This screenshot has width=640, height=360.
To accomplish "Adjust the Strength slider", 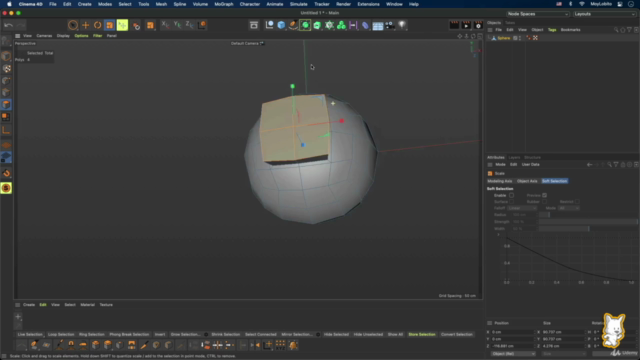I will tap(588, 222).
